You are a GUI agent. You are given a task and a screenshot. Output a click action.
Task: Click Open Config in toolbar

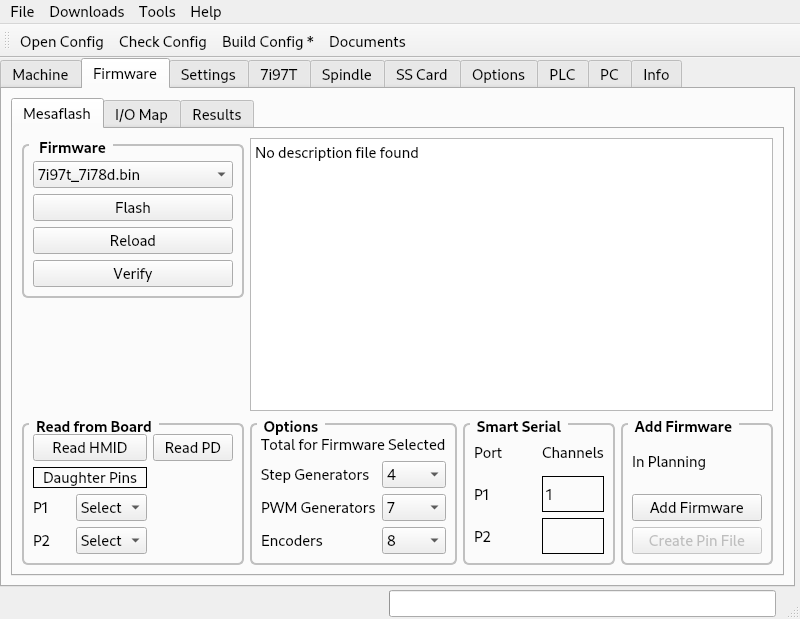coord(62,42)
